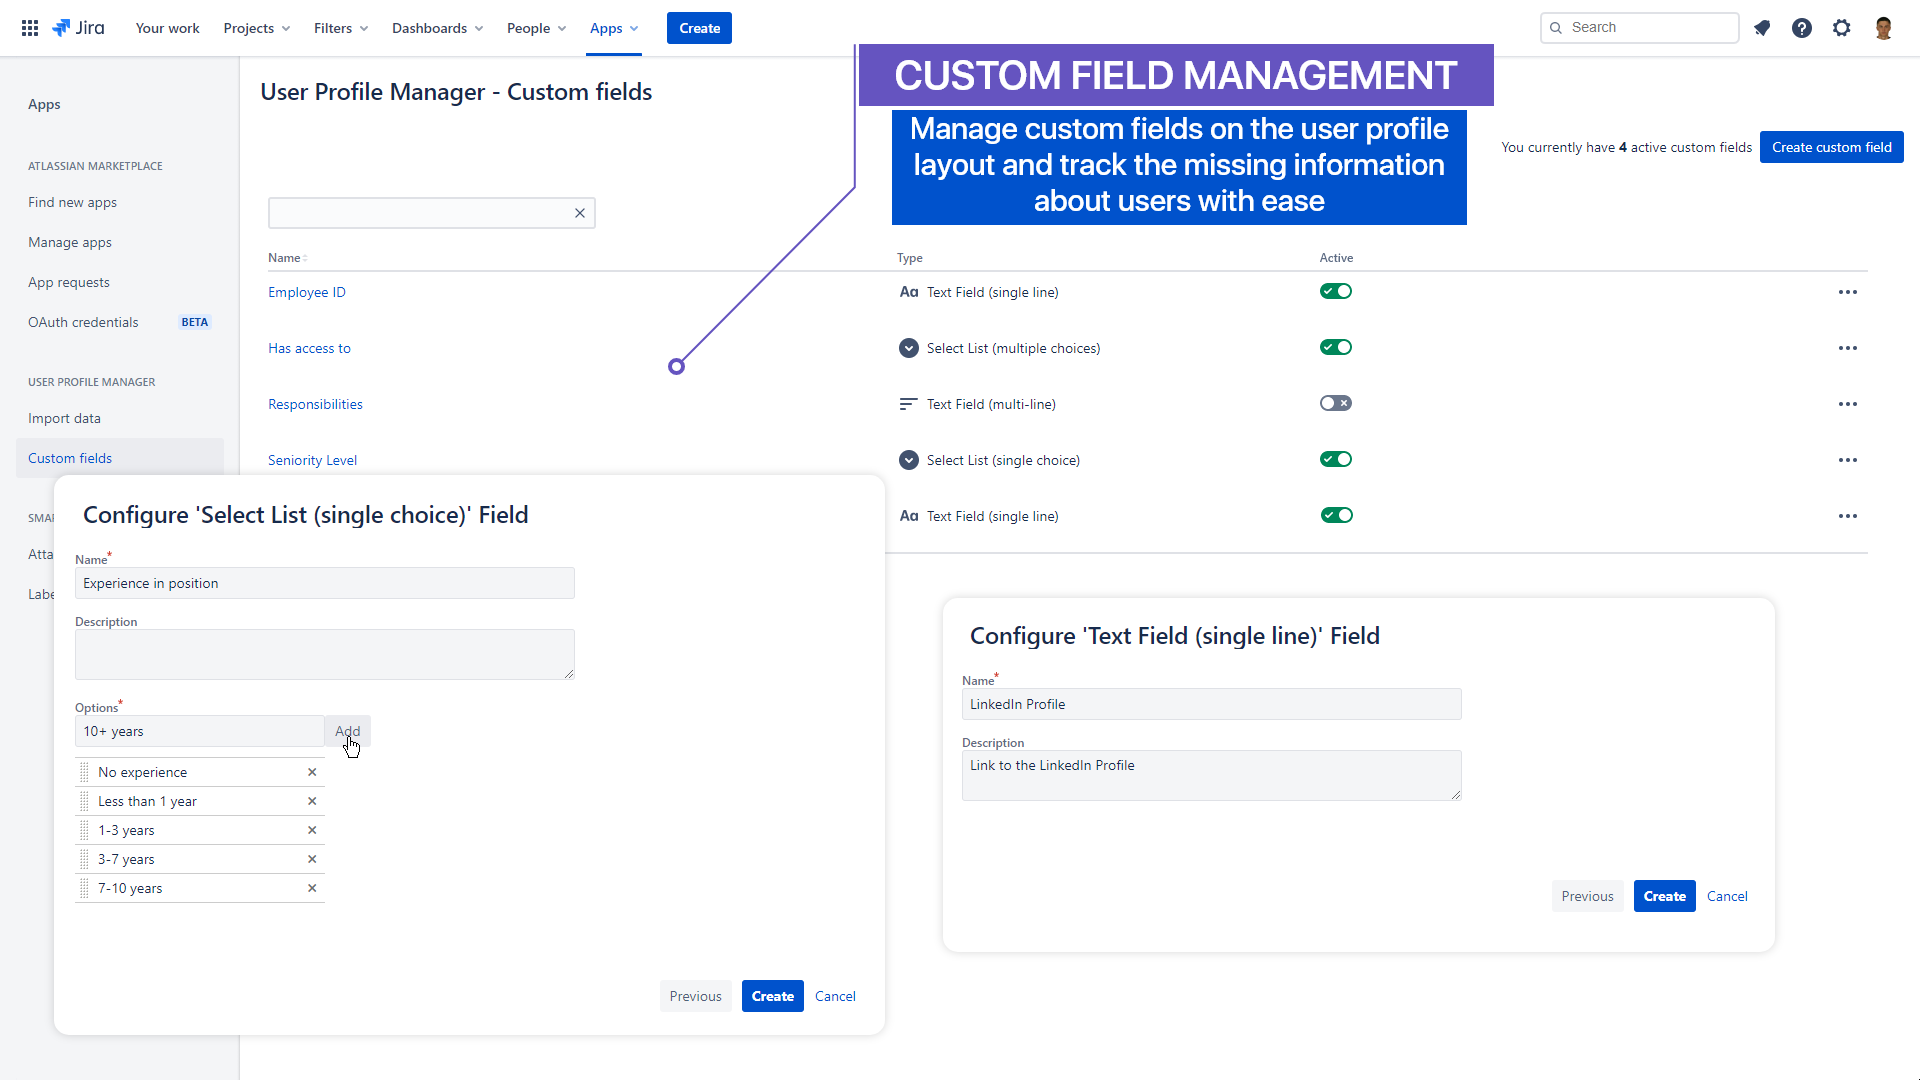
Task: Open Import data in sidebar
Action: click(x=64, y=418)
